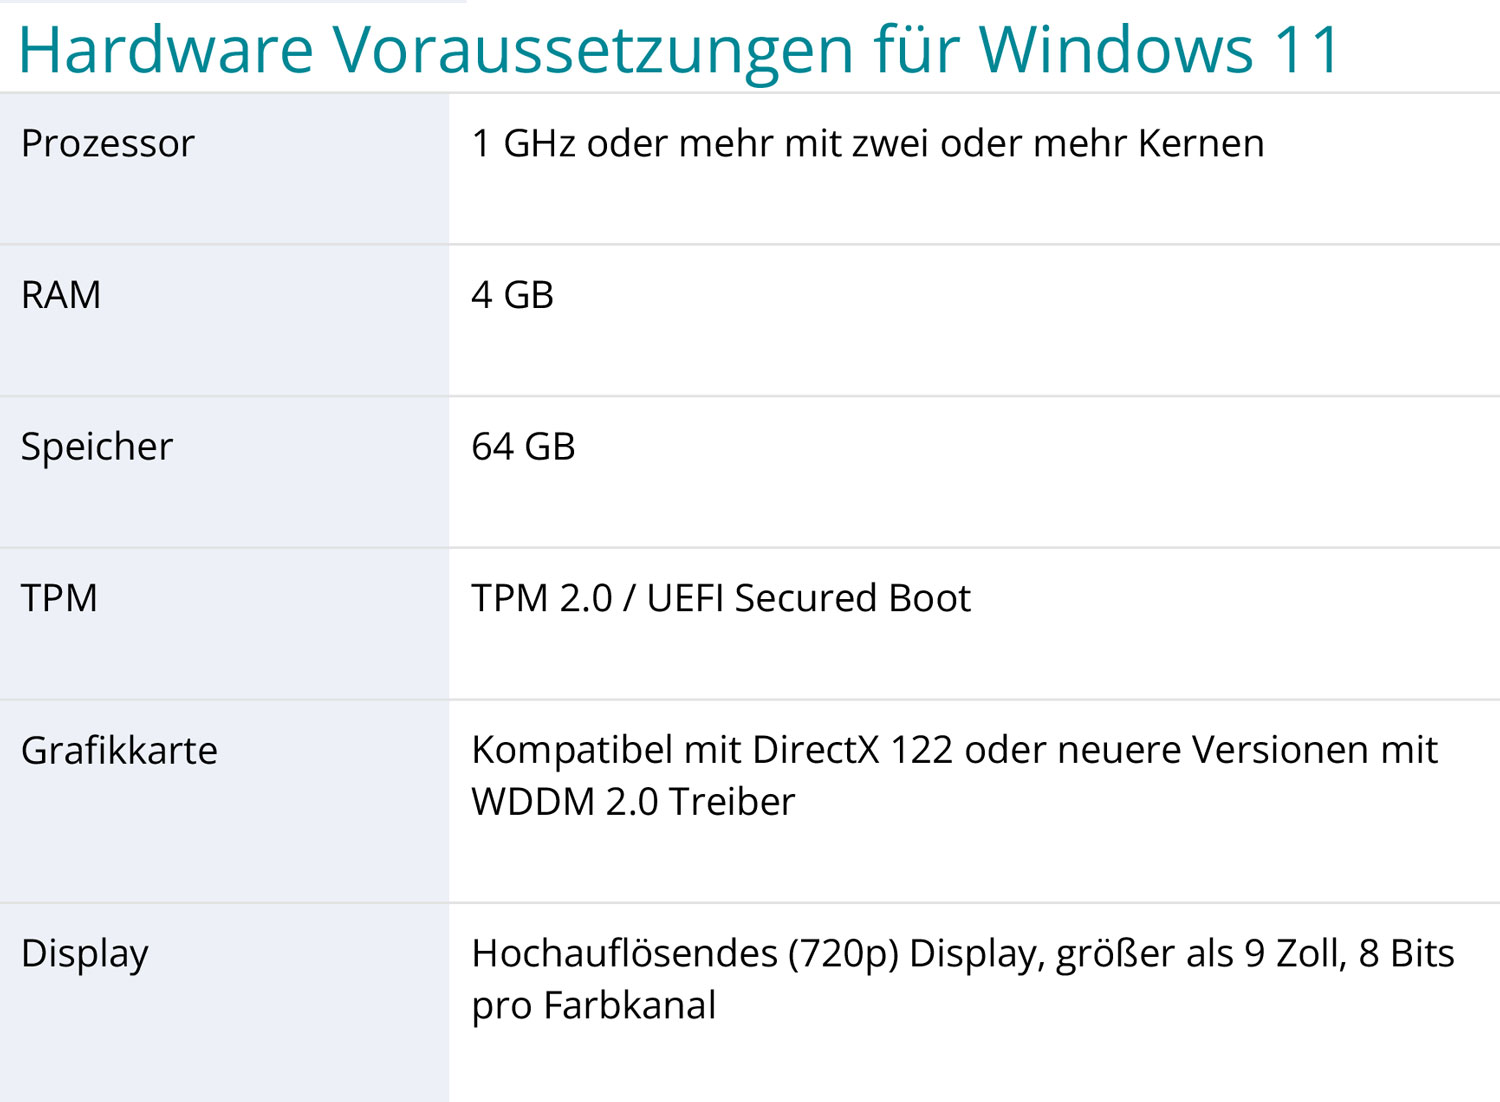
Task: Click the heading Hardware Voraussetzungen für Windows 11
Action: (x=679, y=49)
